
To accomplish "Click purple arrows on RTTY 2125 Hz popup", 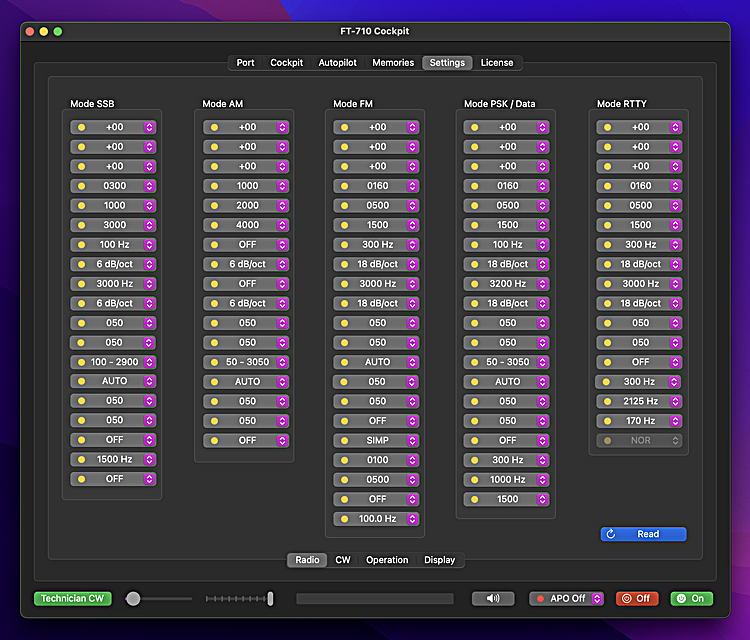I will point(675,401).
